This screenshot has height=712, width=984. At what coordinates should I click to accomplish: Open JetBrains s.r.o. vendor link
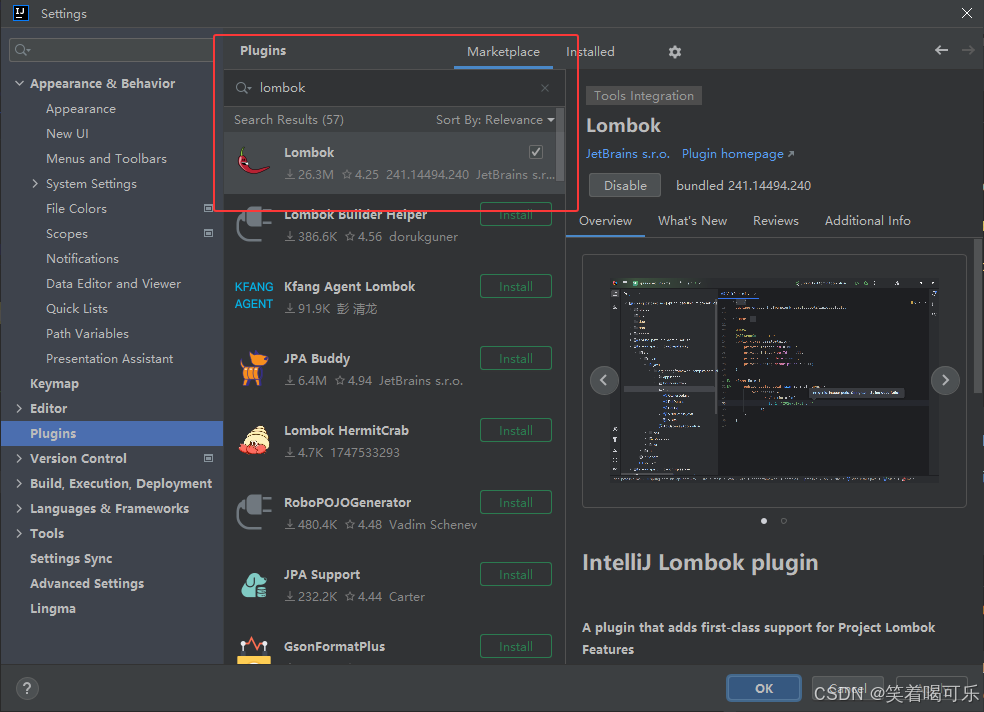click(628, 154)
